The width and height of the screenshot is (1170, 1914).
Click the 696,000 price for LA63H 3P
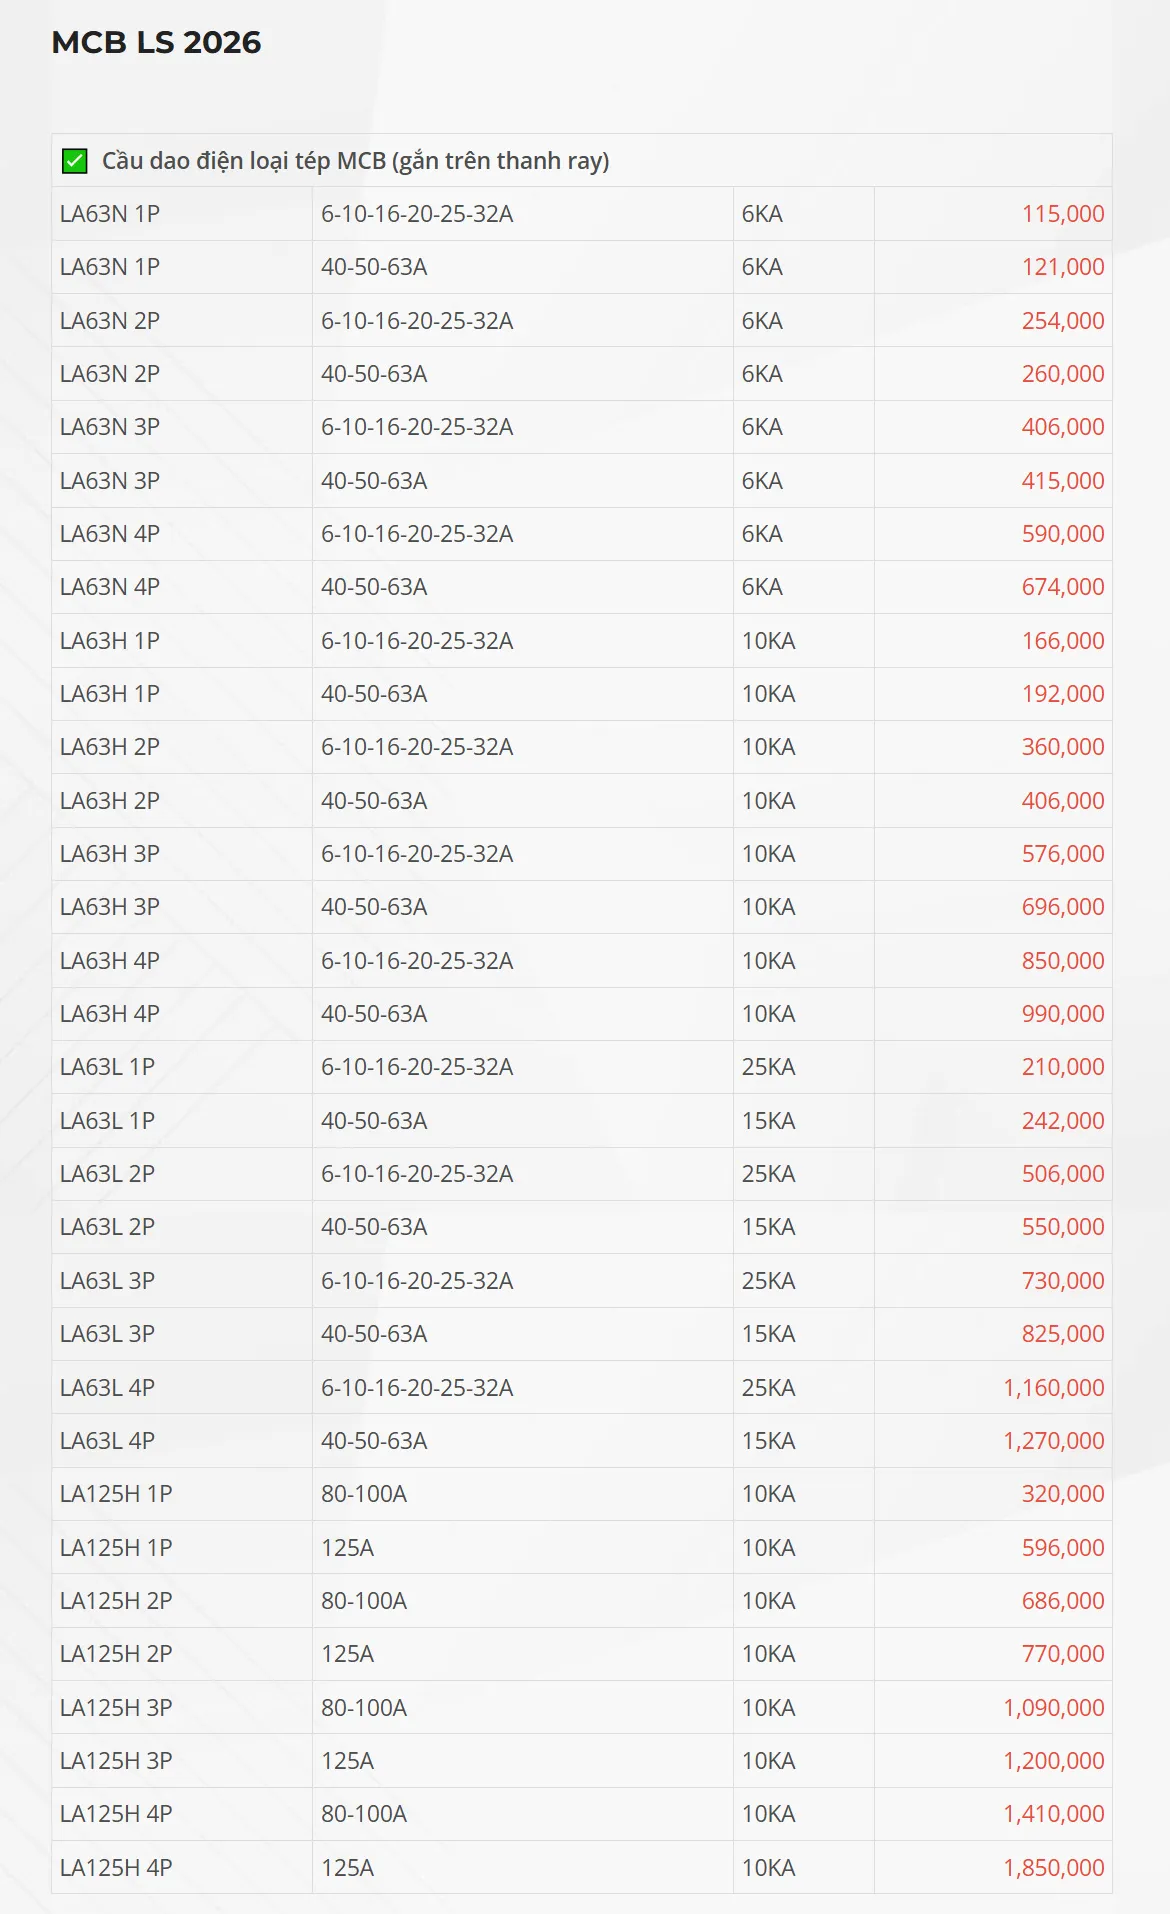tap(1062, 907)
